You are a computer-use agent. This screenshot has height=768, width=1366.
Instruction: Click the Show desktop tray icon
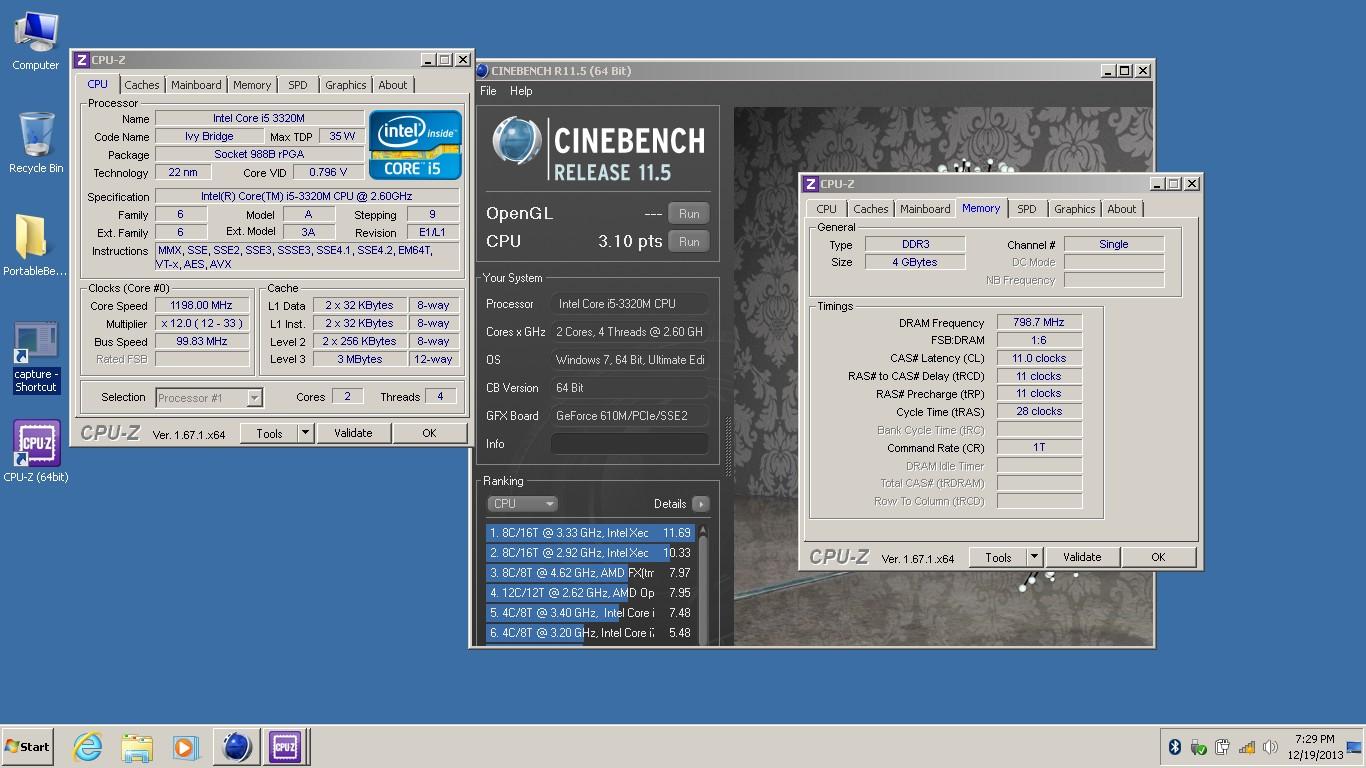(x=1354, y=747)
